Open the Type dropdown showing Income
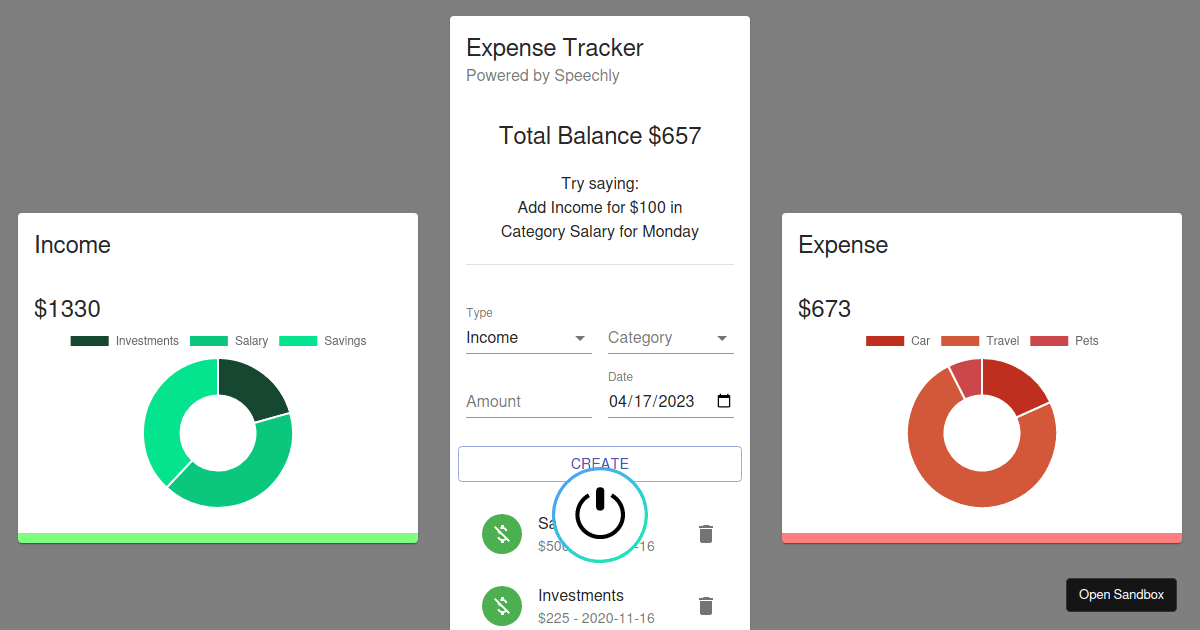This screenshot has height=630, width=1200. pos(528,338)
